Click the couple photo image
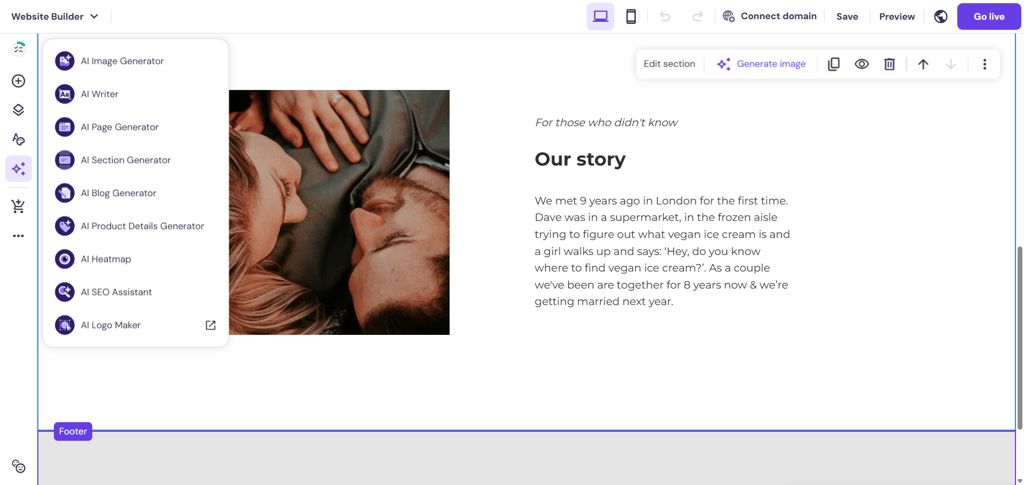The width and height of the screenshot is (1024, 485). (x=339, y=212)
